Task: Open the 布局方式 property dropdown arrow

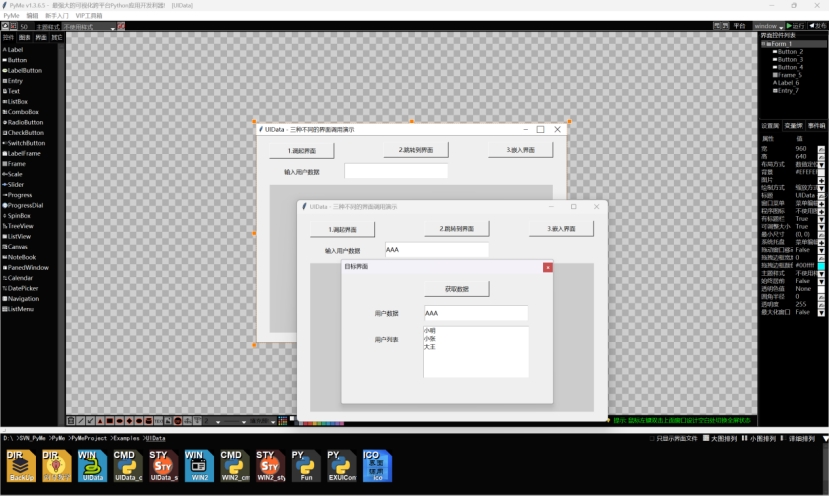Action: click(x=822, y=165)
